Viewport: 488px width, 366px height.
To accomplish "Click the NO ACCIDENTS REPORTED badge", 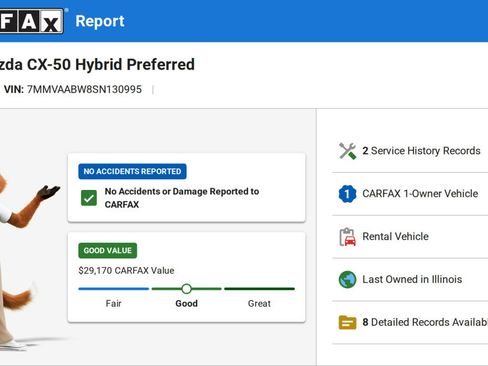I will pyautogui.click(x=132, y=171).
